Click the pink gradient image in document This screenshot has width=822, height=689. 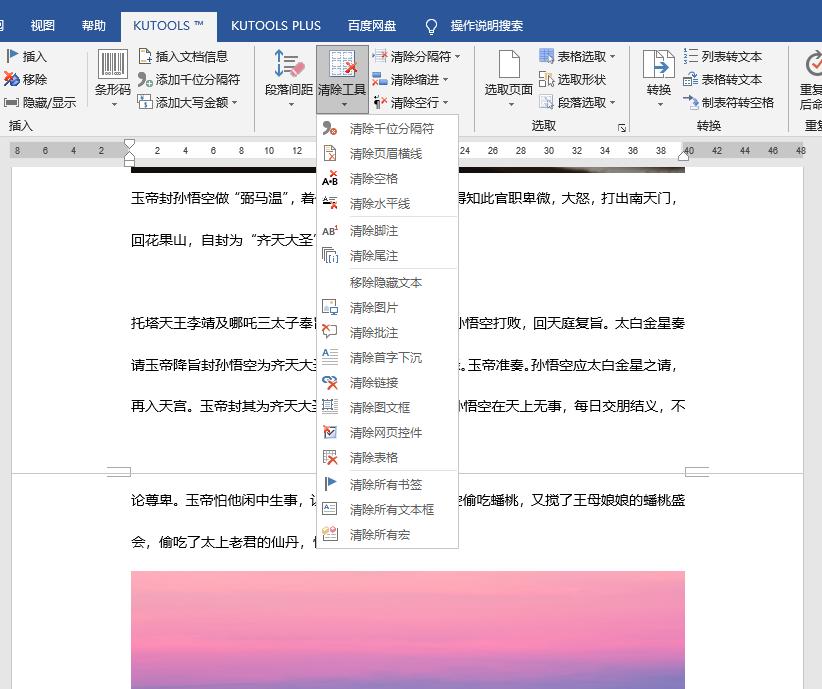[408, 630]
